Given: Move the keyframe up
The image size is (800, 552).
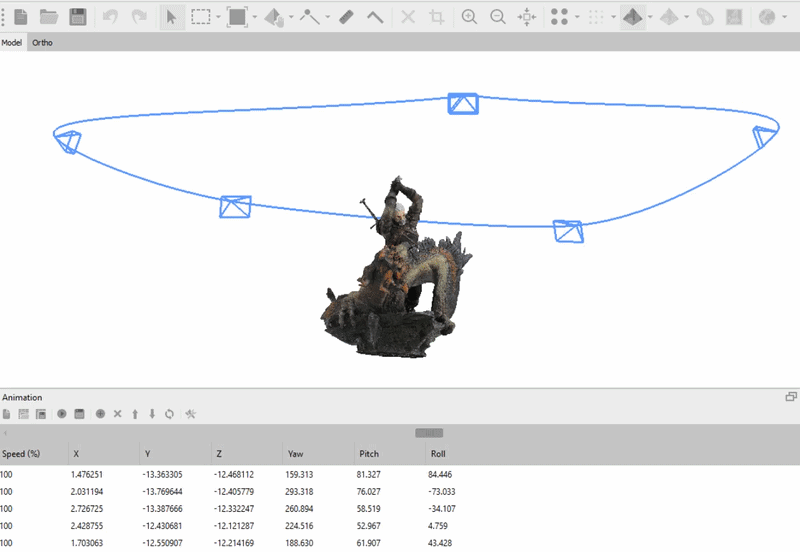Looking at the screenshot, I should click(135, 414).
